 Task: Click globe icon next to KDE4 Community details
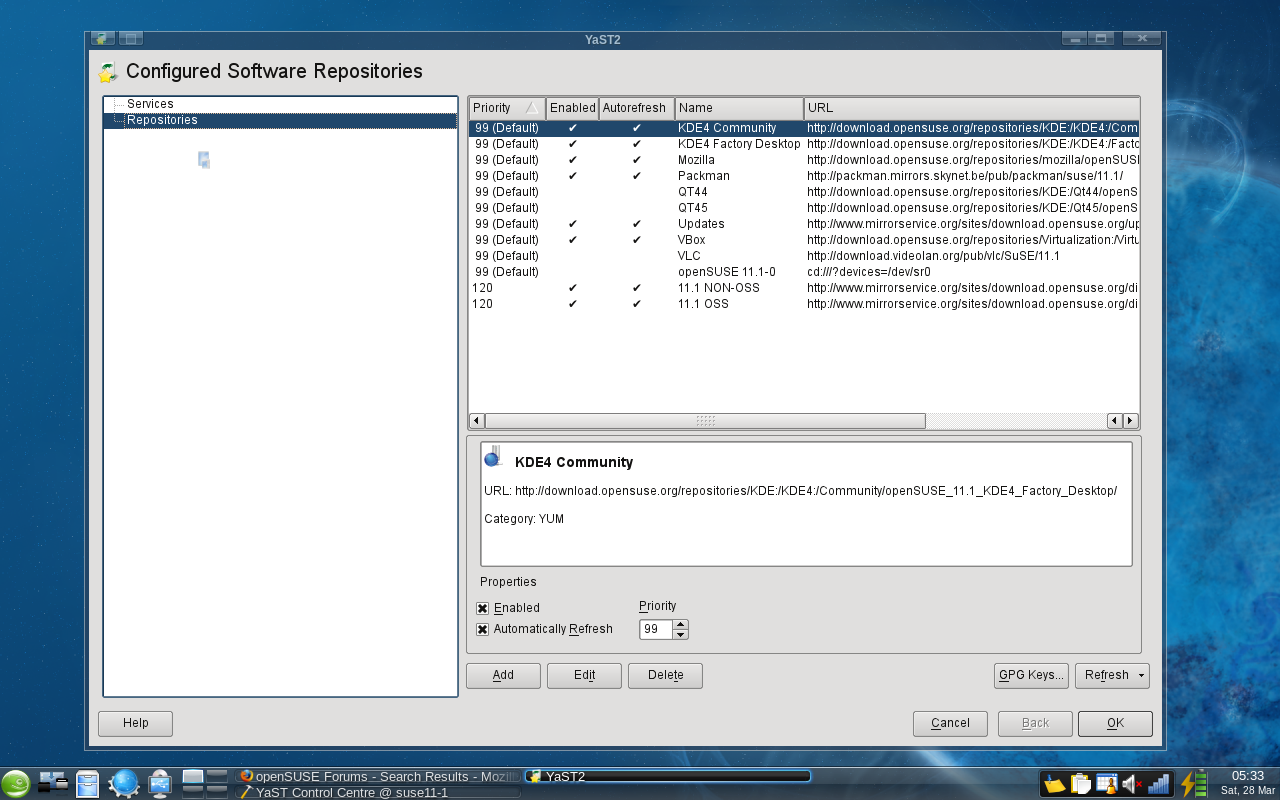(494, 457)
